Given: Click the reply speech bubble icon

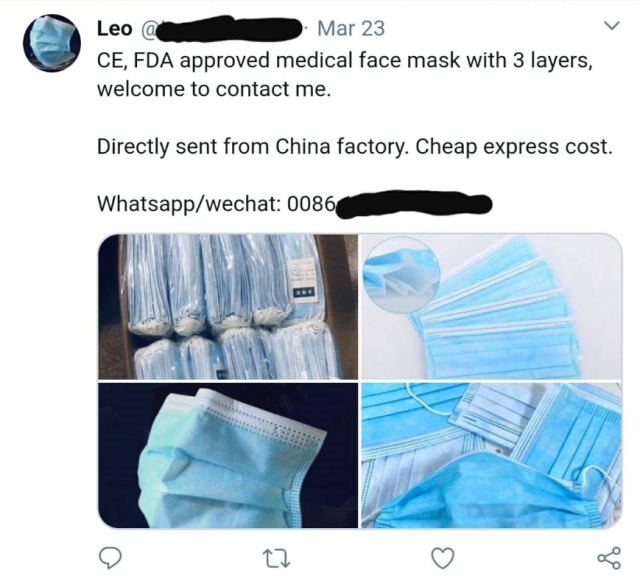Looking at the screenshot, I should (x=110, y=558).
